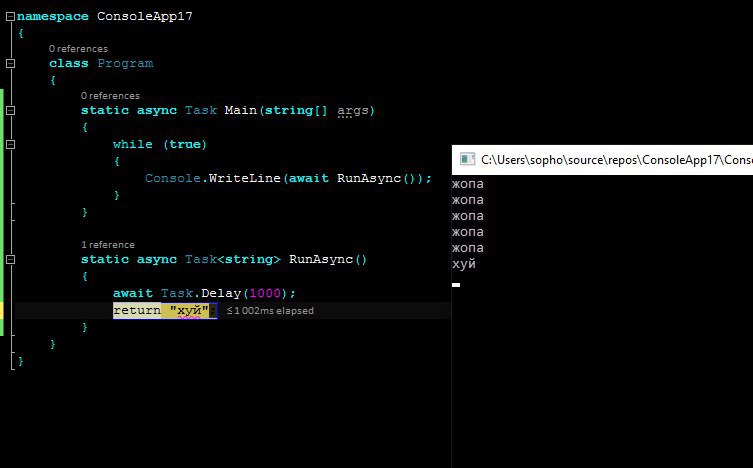Click the highlighted "return" keyword
The image size is (753, 468).
point(137,311)
